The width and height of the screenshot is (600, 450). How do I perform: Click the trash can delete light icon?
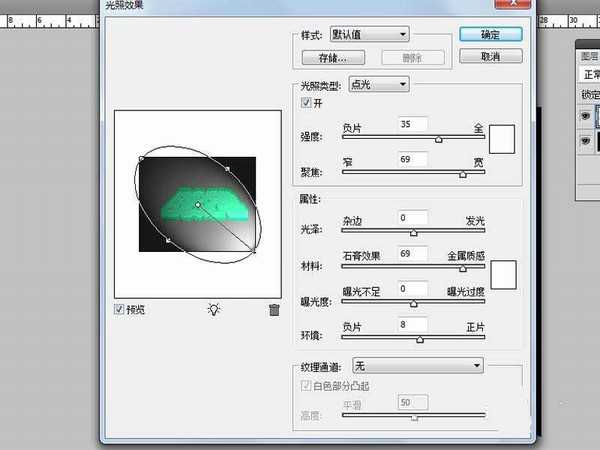(x=274, y=310)
